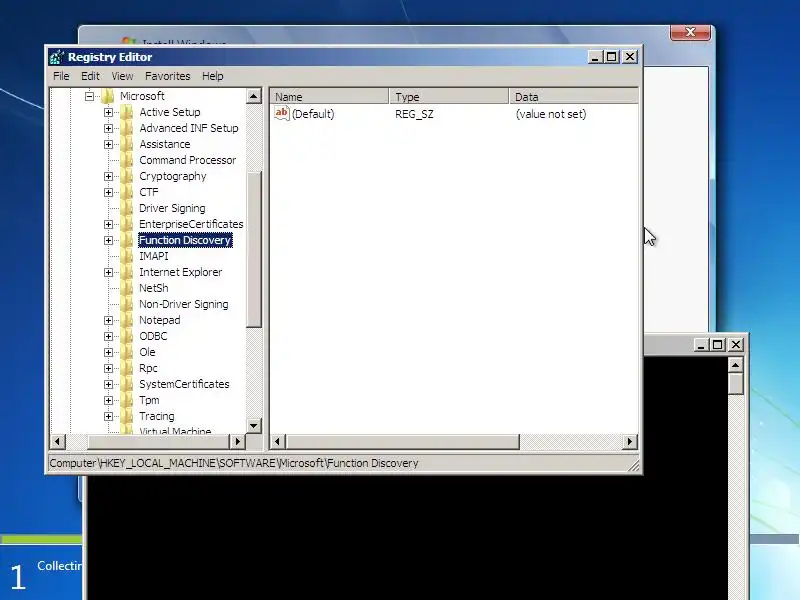Click the (Default) string value icon

coord(282,113)
